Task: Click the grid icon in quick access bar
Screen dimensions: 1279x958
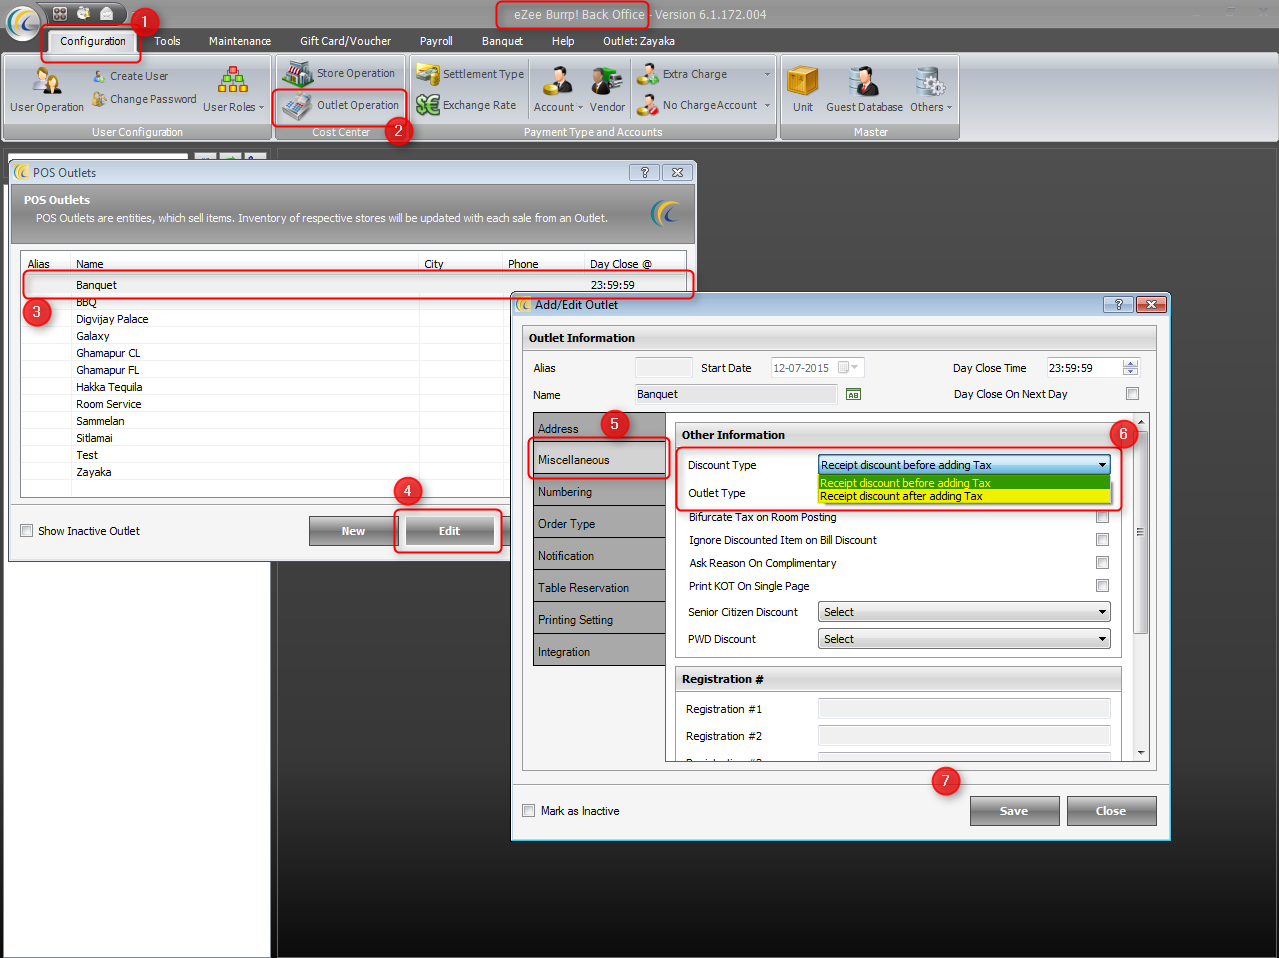Action: pyautogui.click(x=60, y=14)
